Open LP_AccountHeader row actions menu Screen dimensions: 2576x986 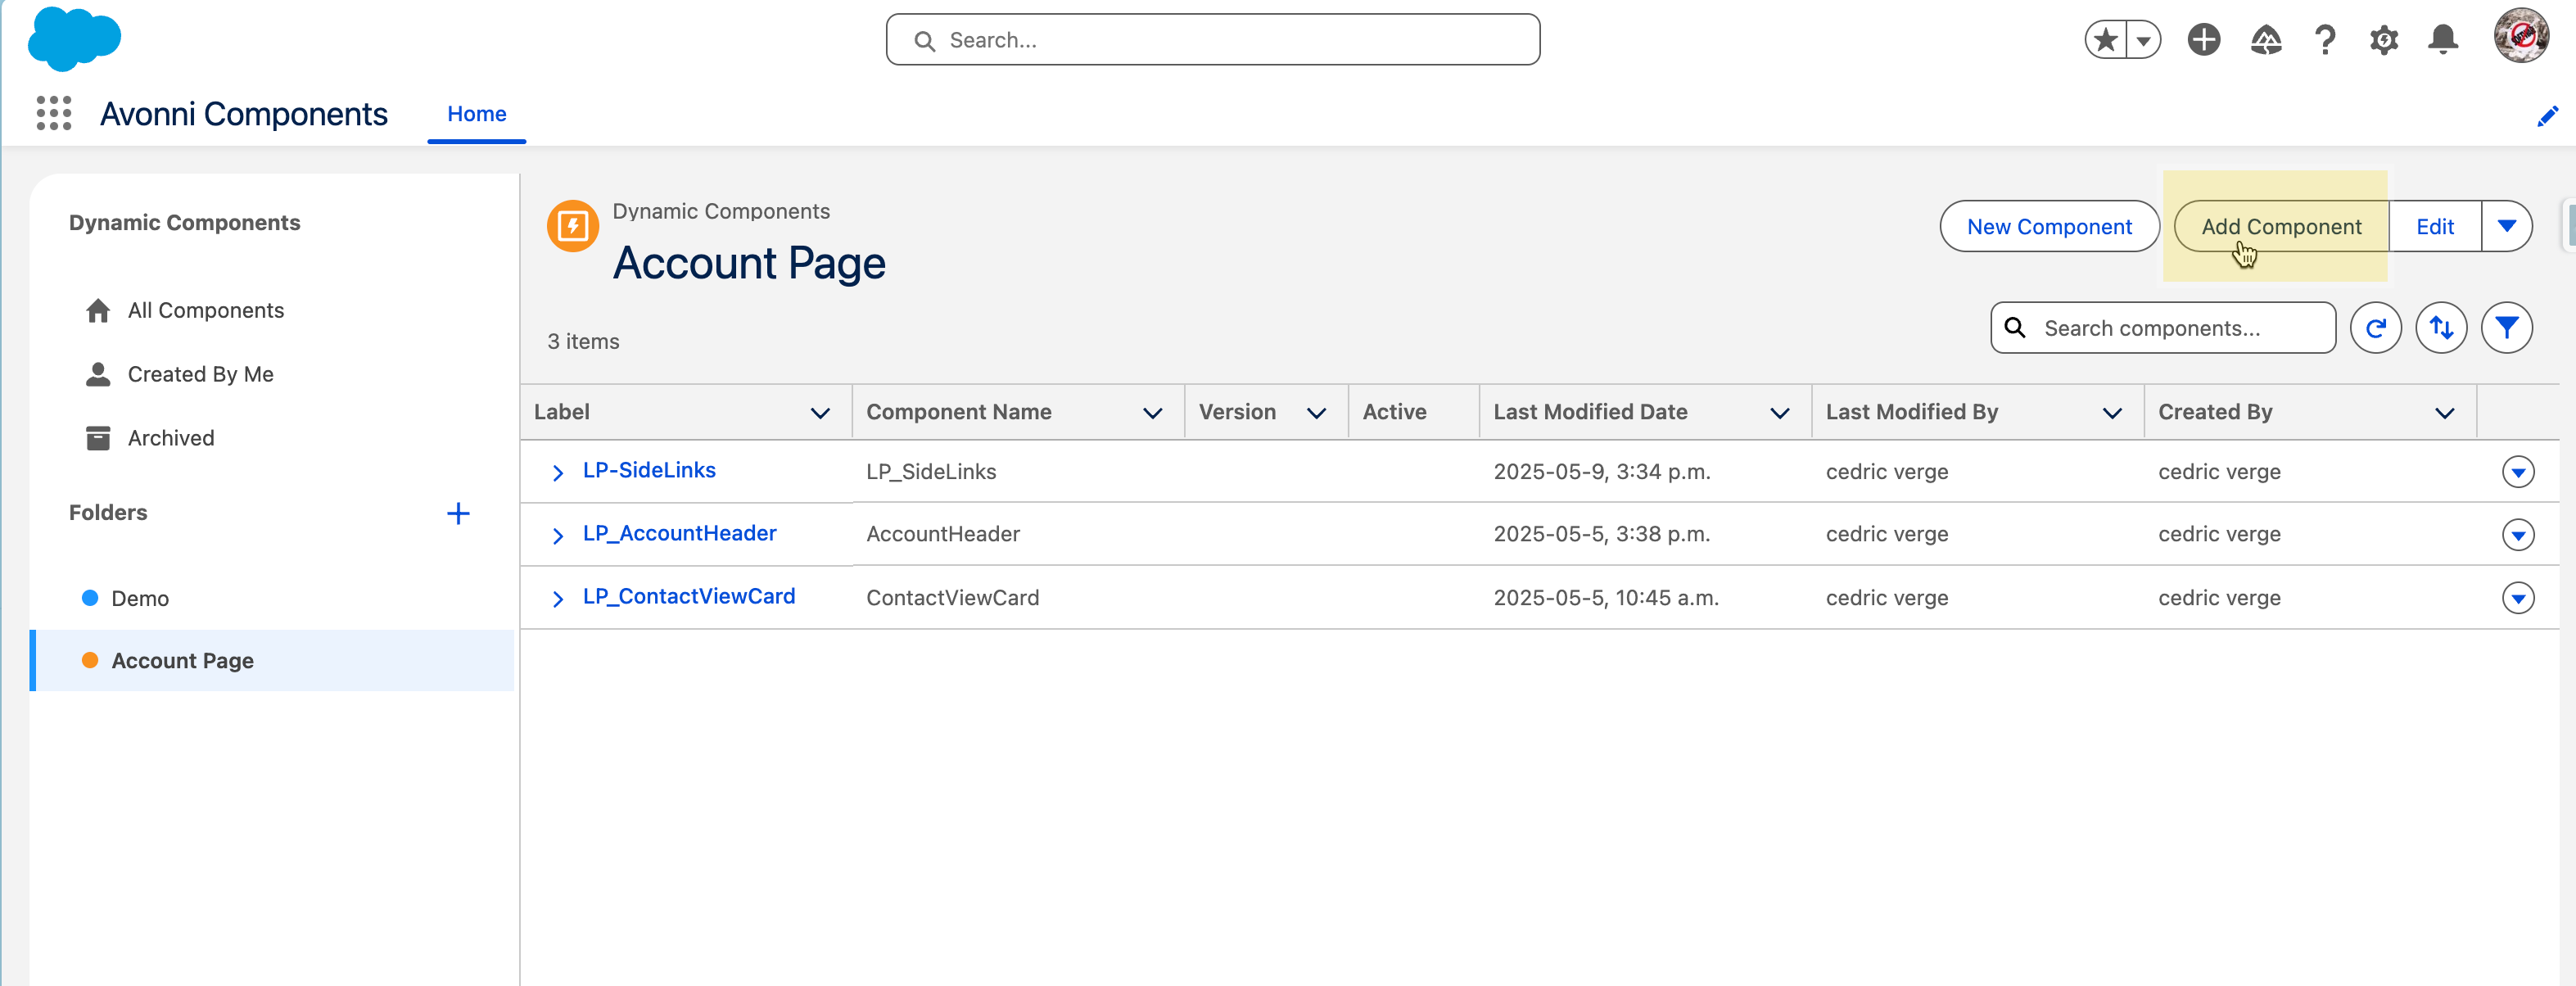[2517, 535]
